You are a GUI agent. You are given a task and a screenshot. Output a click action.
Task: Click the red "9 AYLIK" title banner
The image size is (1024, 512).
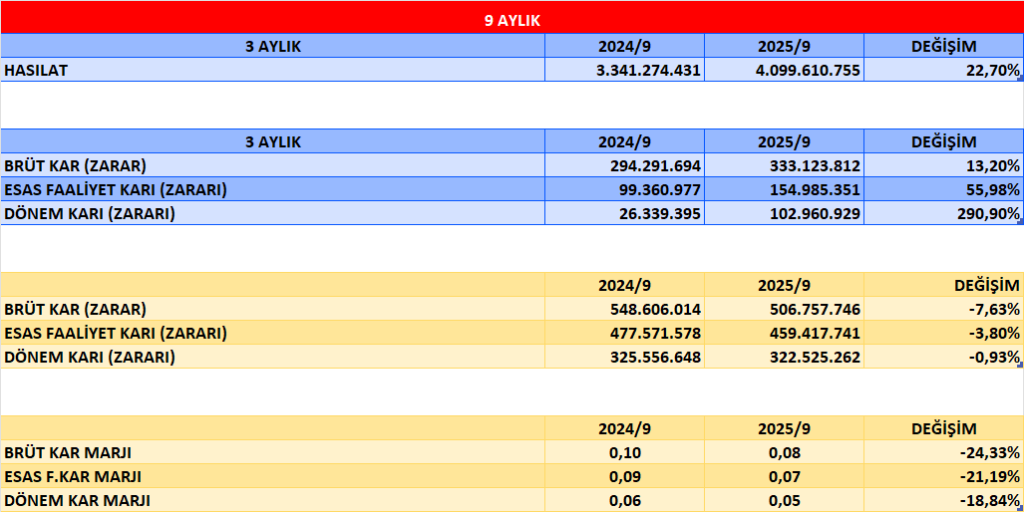[x=512, y=18]
